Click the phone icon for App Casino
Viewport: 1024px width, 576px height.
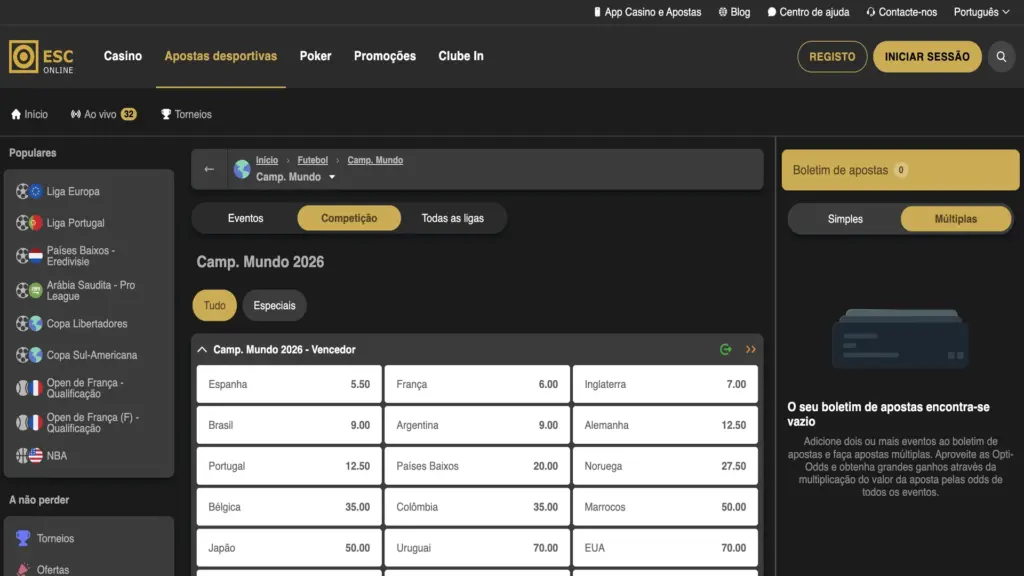[x=597, y=12]
